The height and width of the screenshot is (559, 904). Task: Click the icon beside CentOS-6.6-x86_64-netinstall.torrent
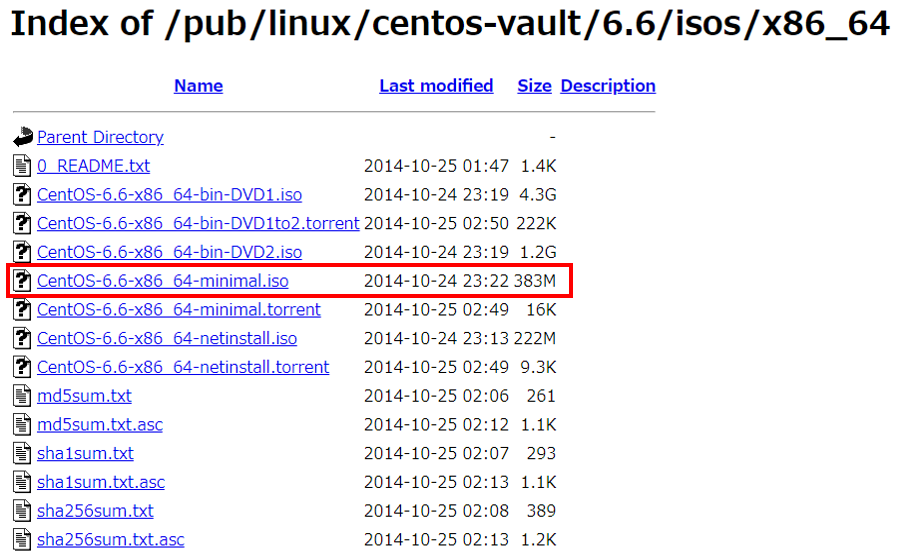(x=22, y=367)
